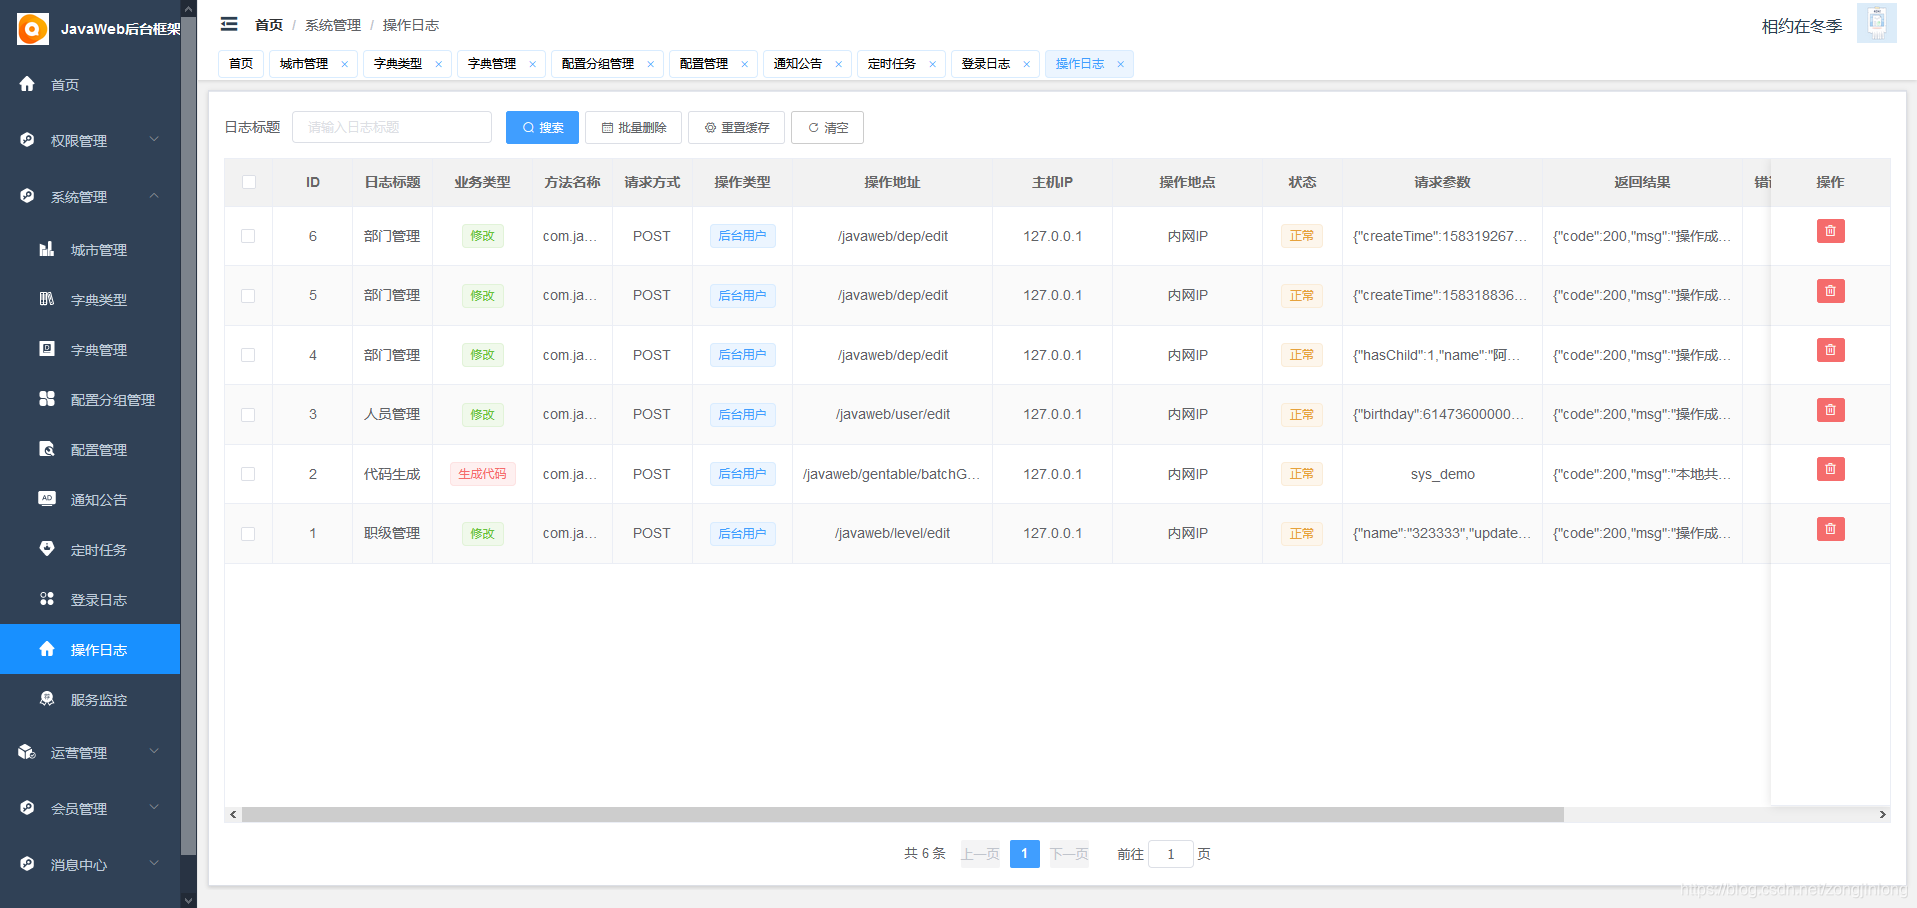
Task: Click the 上一页 pagination button
Action: click(980, 854)
